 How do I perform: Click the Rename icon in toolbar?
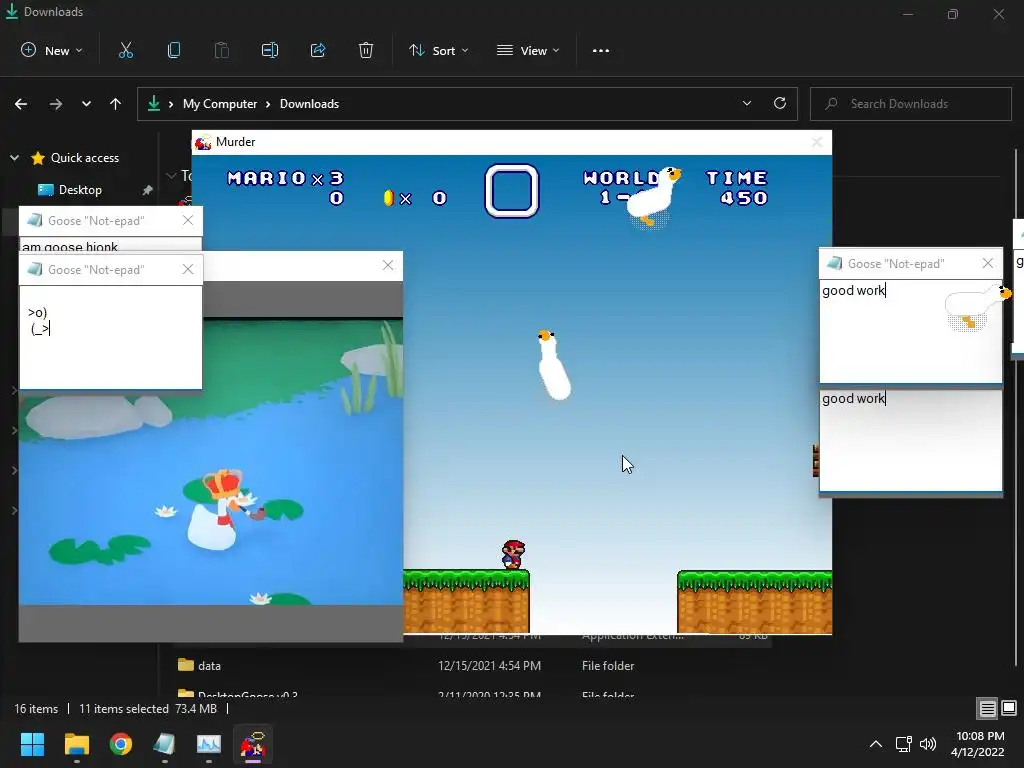270,50
